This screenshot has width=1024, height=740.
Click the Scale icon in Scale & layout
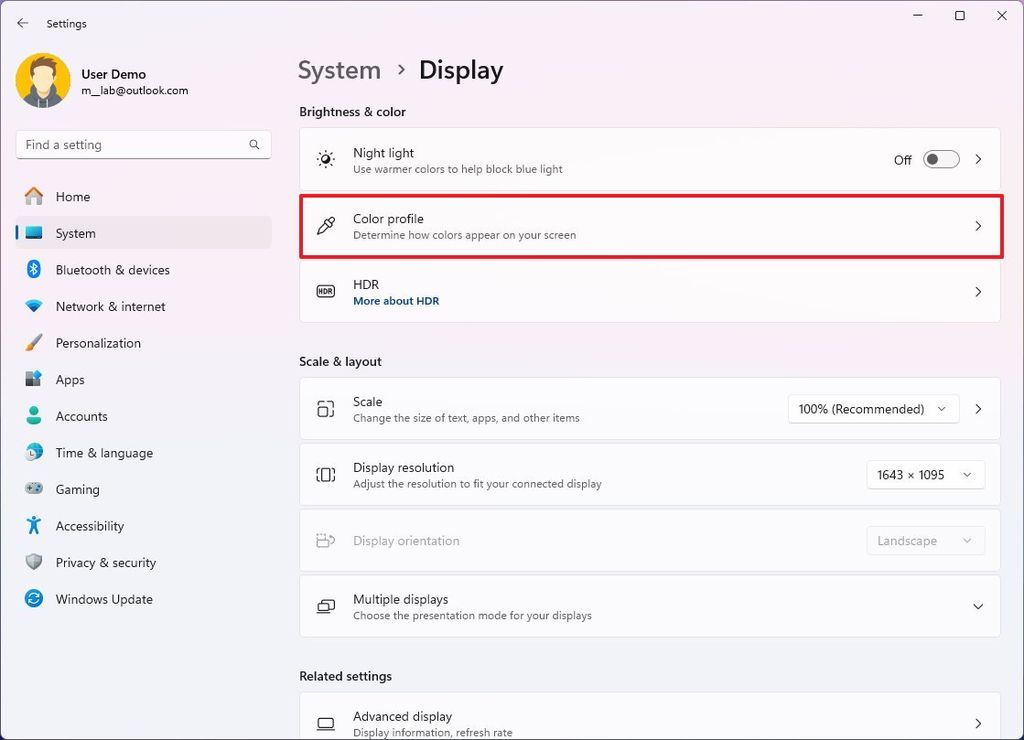pyautogui.click(x=324, y=409)
